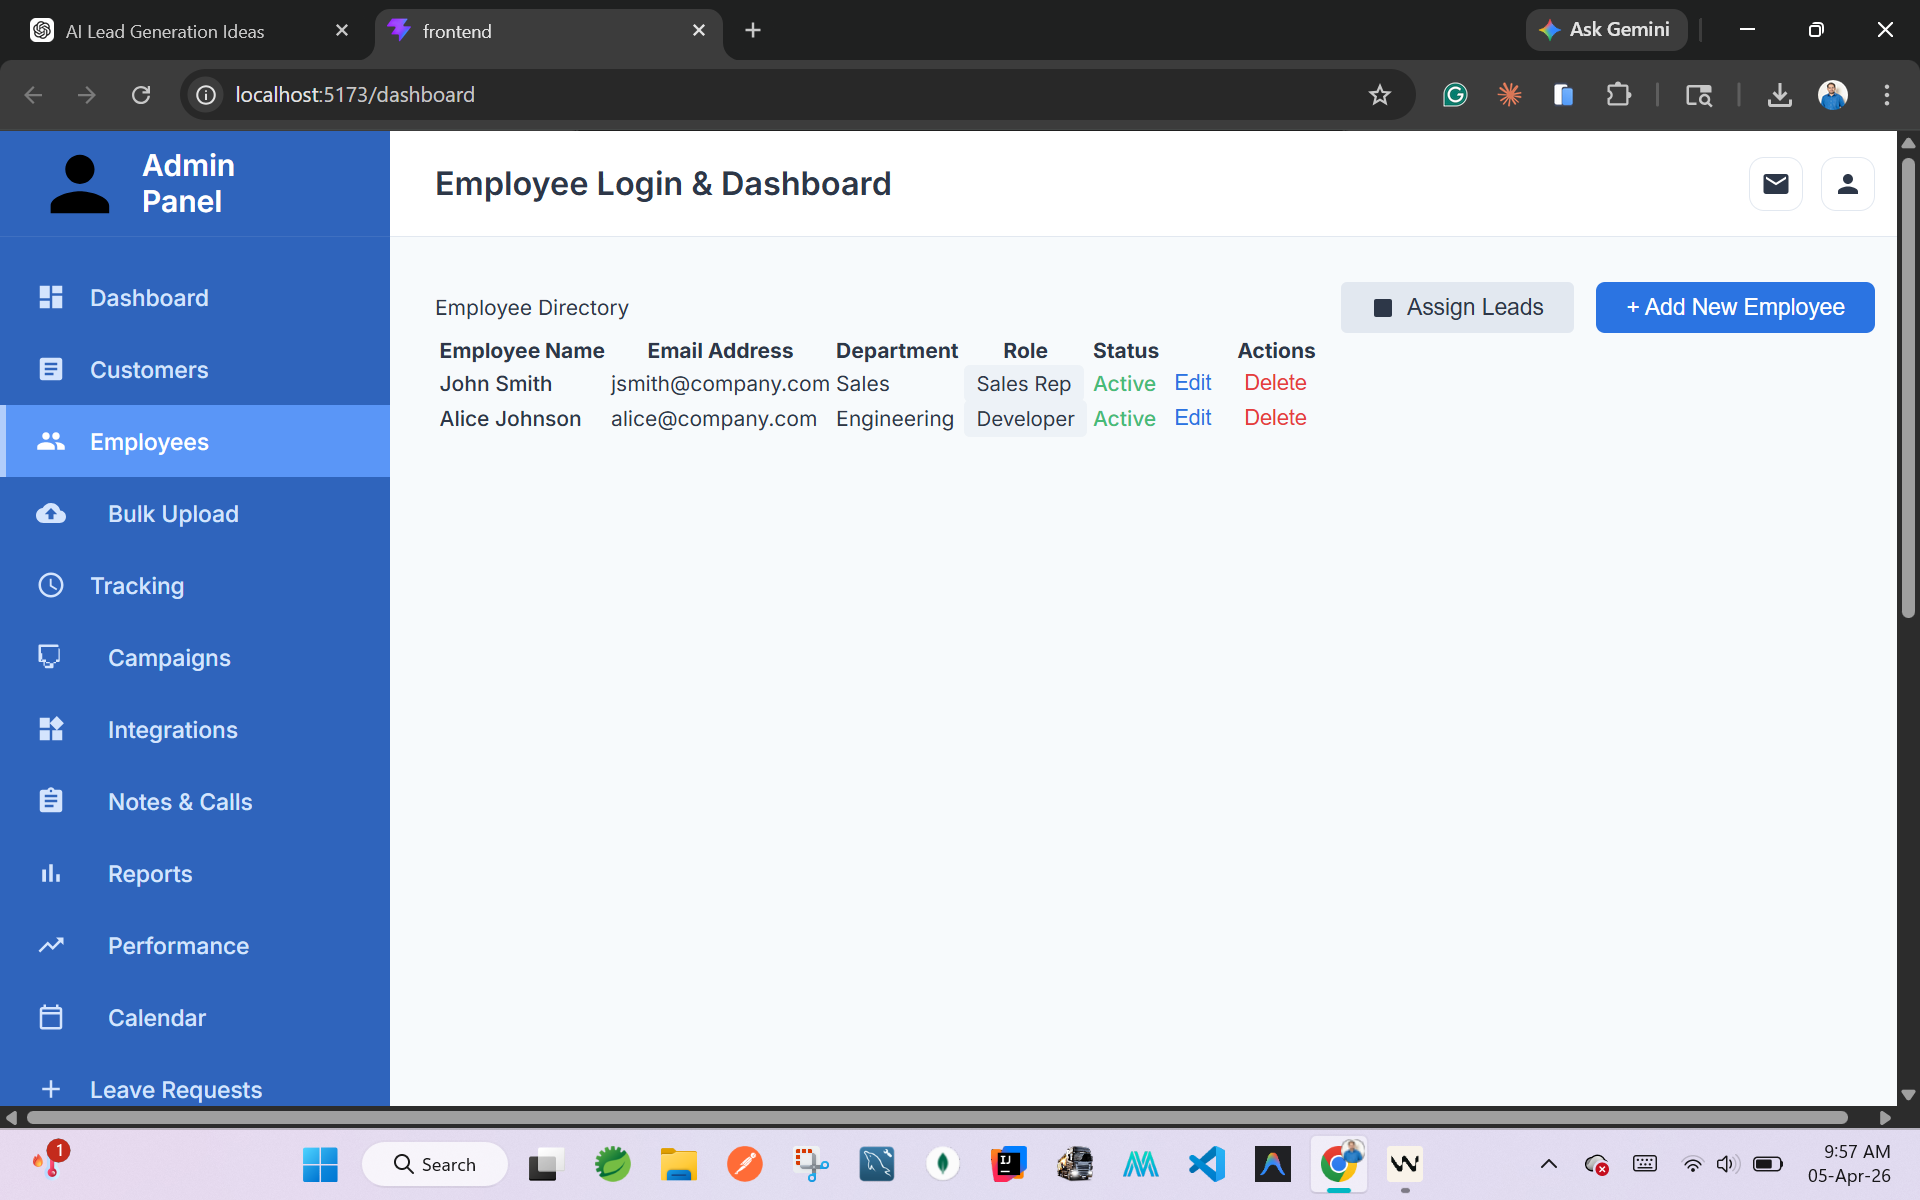
Task: Close the frontend browser tab
Action: click(x=699, y=30)
